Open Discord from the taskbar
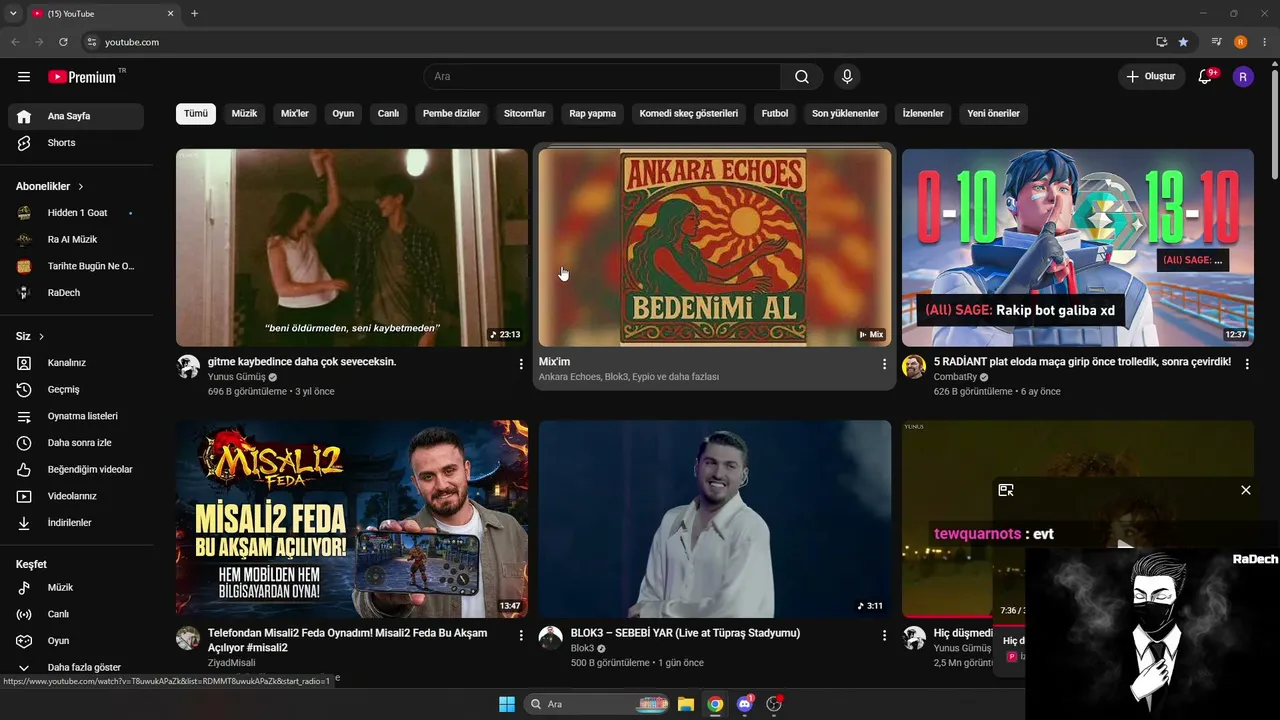Image resolution: width=1280 pixels, height=720 pixels. point(744,704)
